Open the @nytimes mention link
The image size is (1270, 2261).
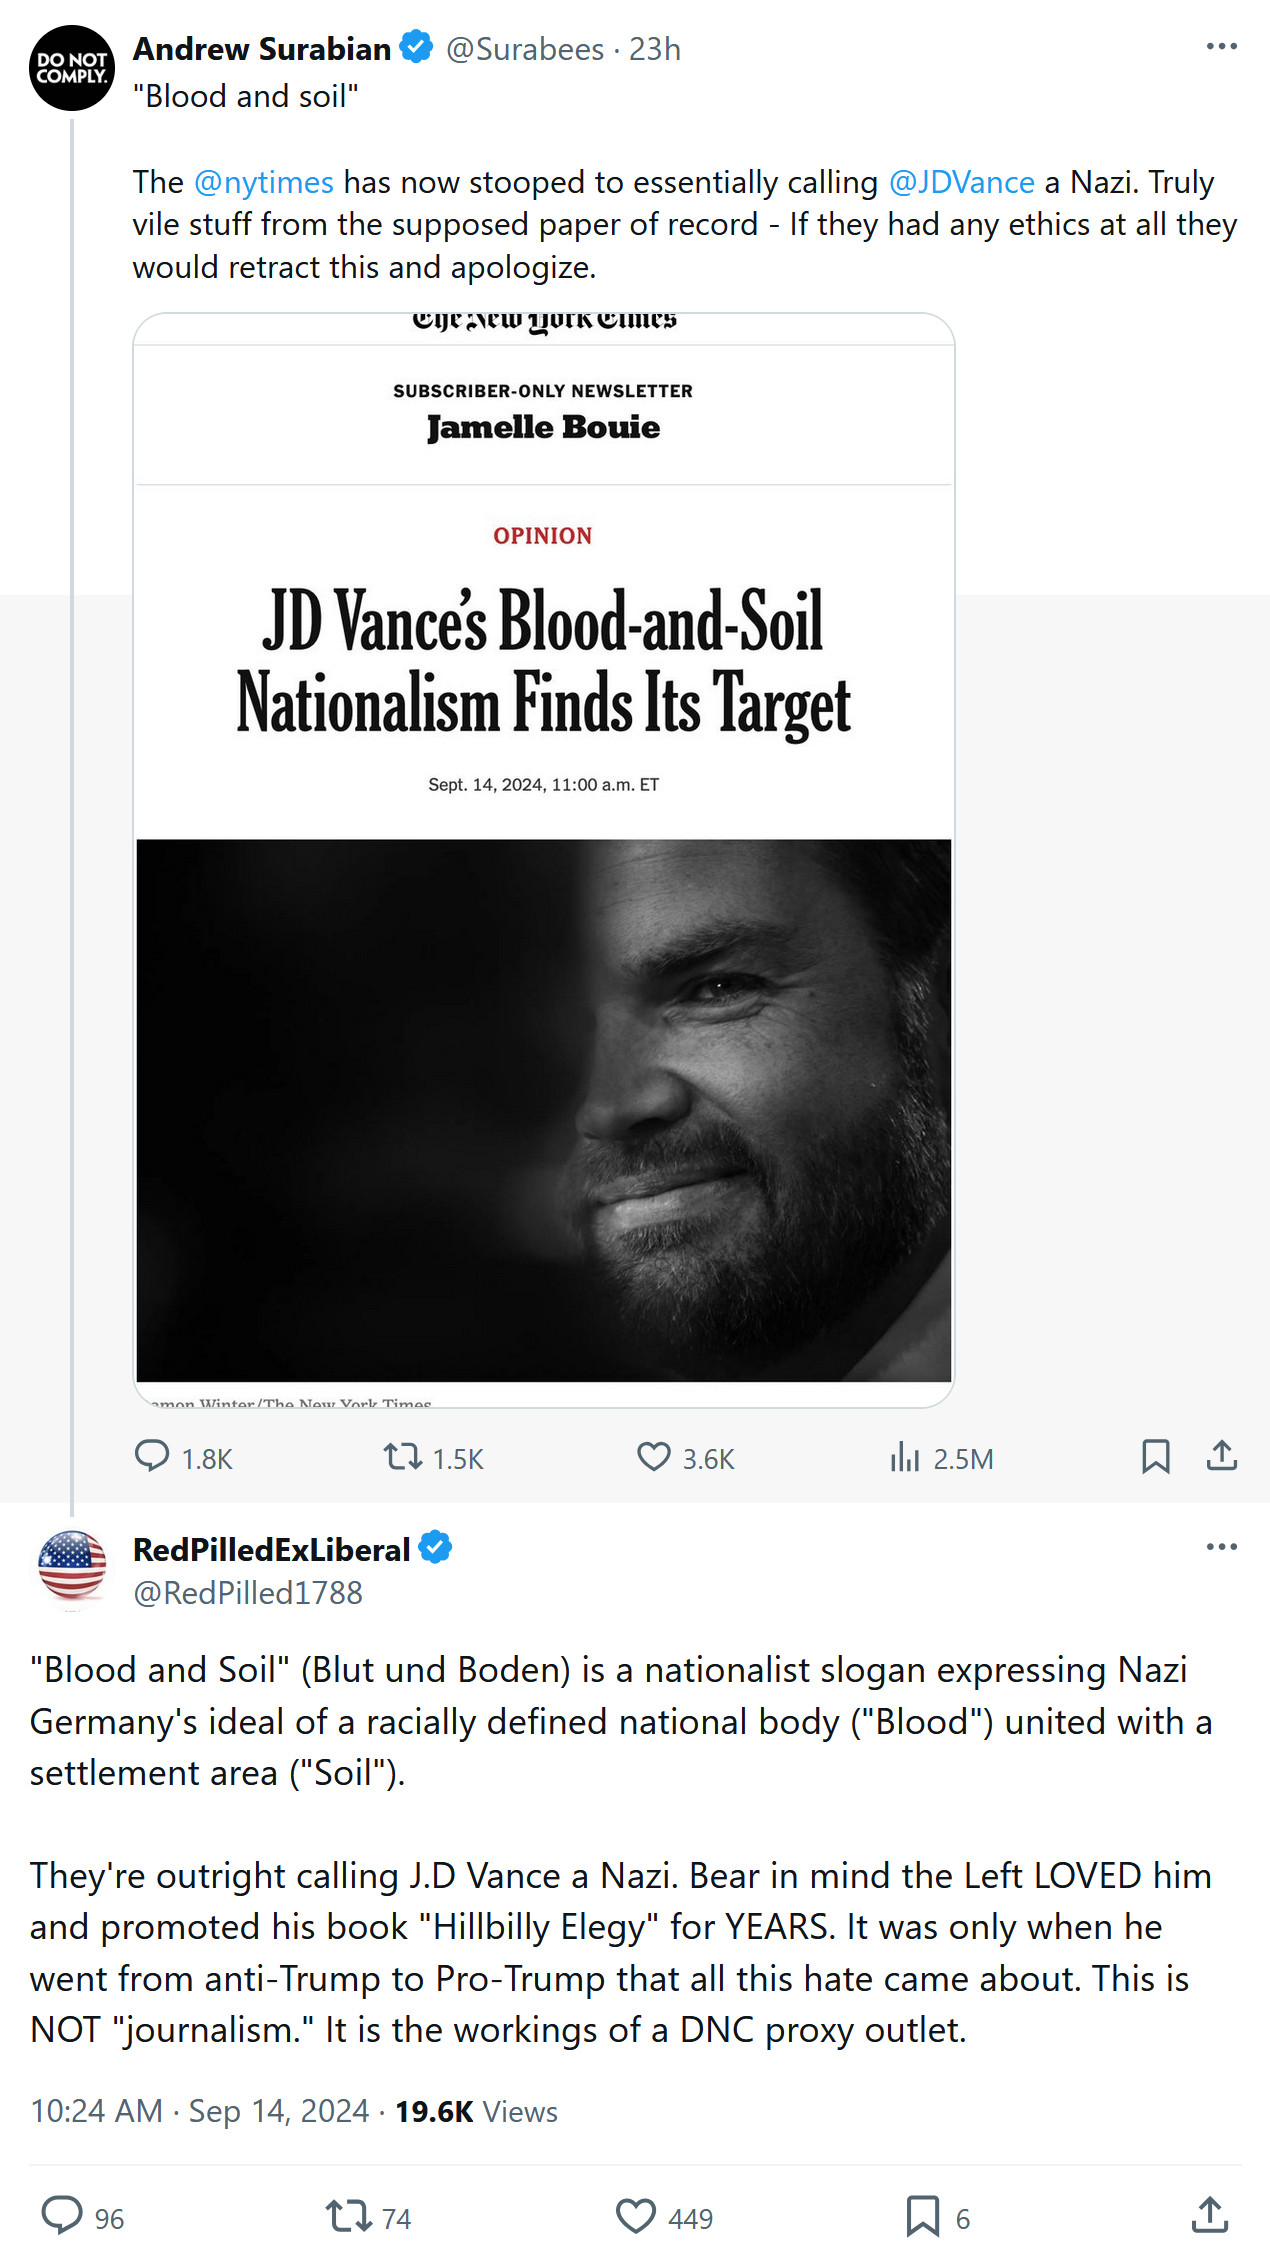pos(263,183)
